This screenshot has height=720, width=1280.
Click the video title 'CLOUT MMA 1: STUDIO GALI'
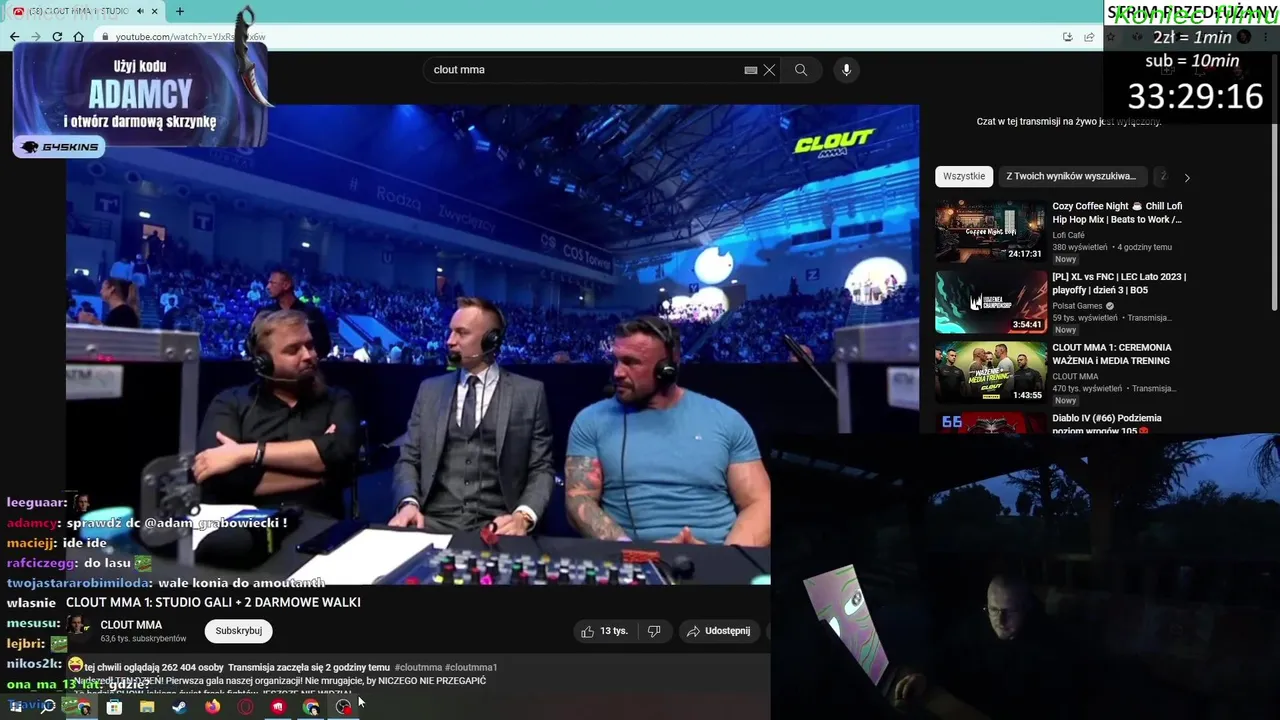[x=213, y=602]
